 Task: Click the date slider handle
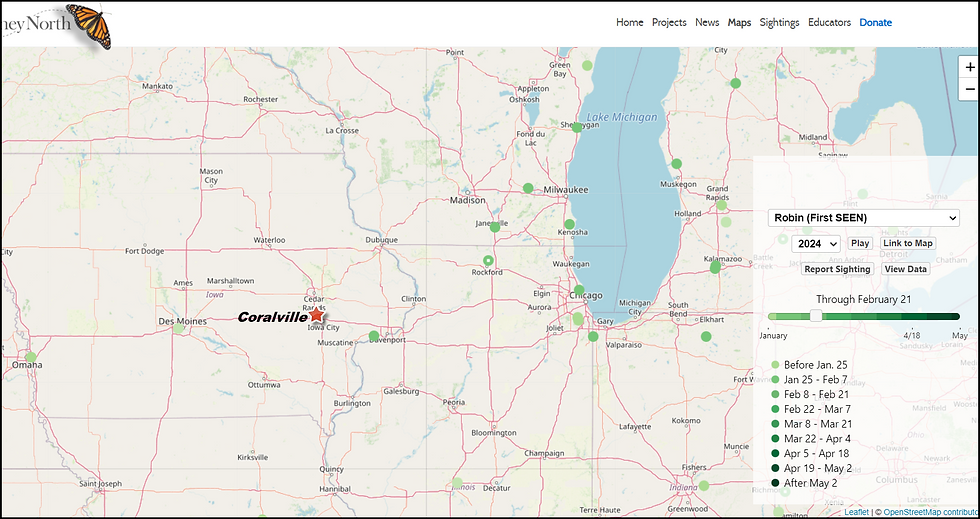click(816, 316)
